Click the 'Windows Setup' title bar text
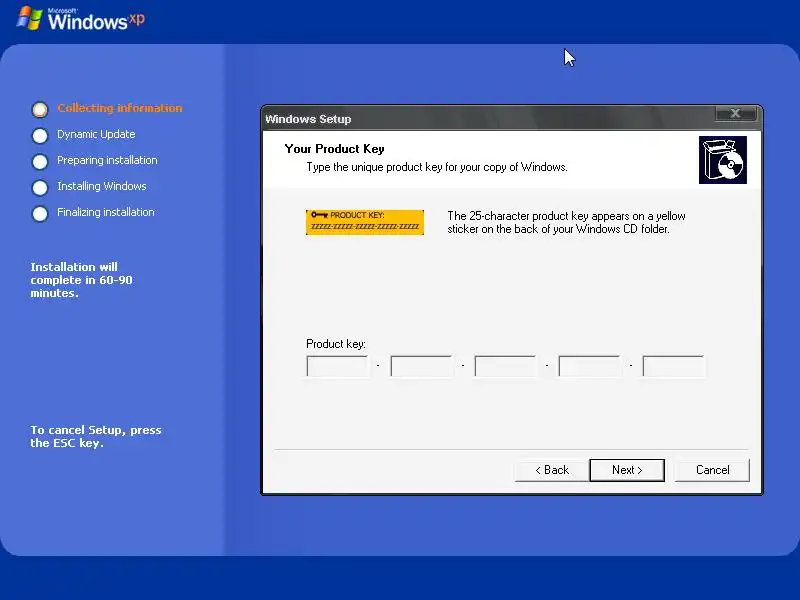This screenshot has width=800, height=600. pos(308,119)
